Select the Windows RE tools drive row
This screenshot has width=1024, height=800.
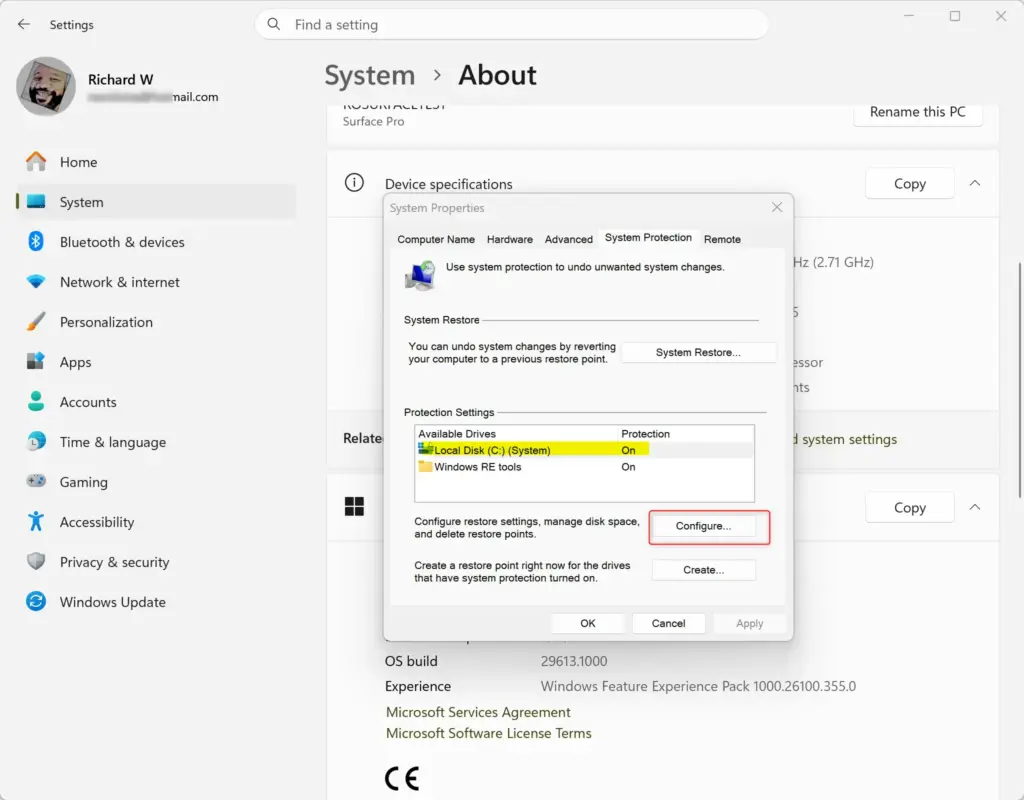[x=584, y=467]
